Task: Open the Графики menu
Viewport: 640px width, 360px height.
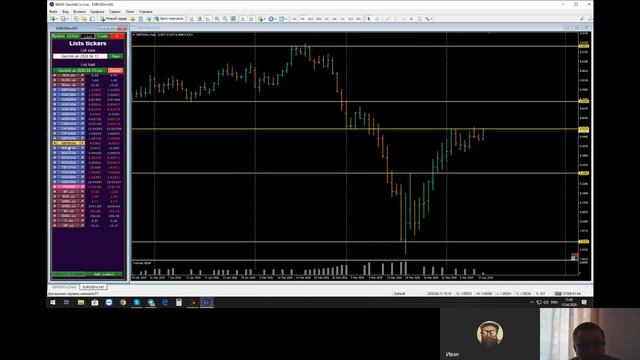Action: click(x=97, y=12)
